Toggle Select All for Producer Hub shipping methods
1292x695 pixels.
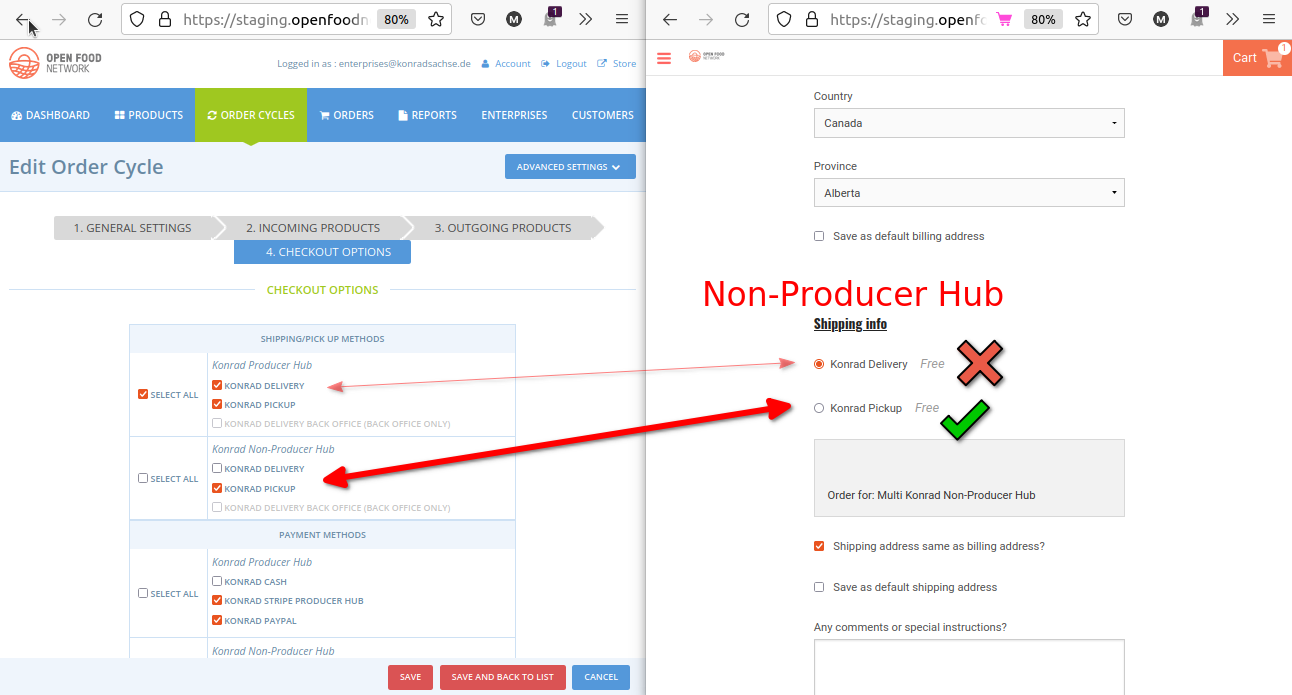tap(143, 394)
